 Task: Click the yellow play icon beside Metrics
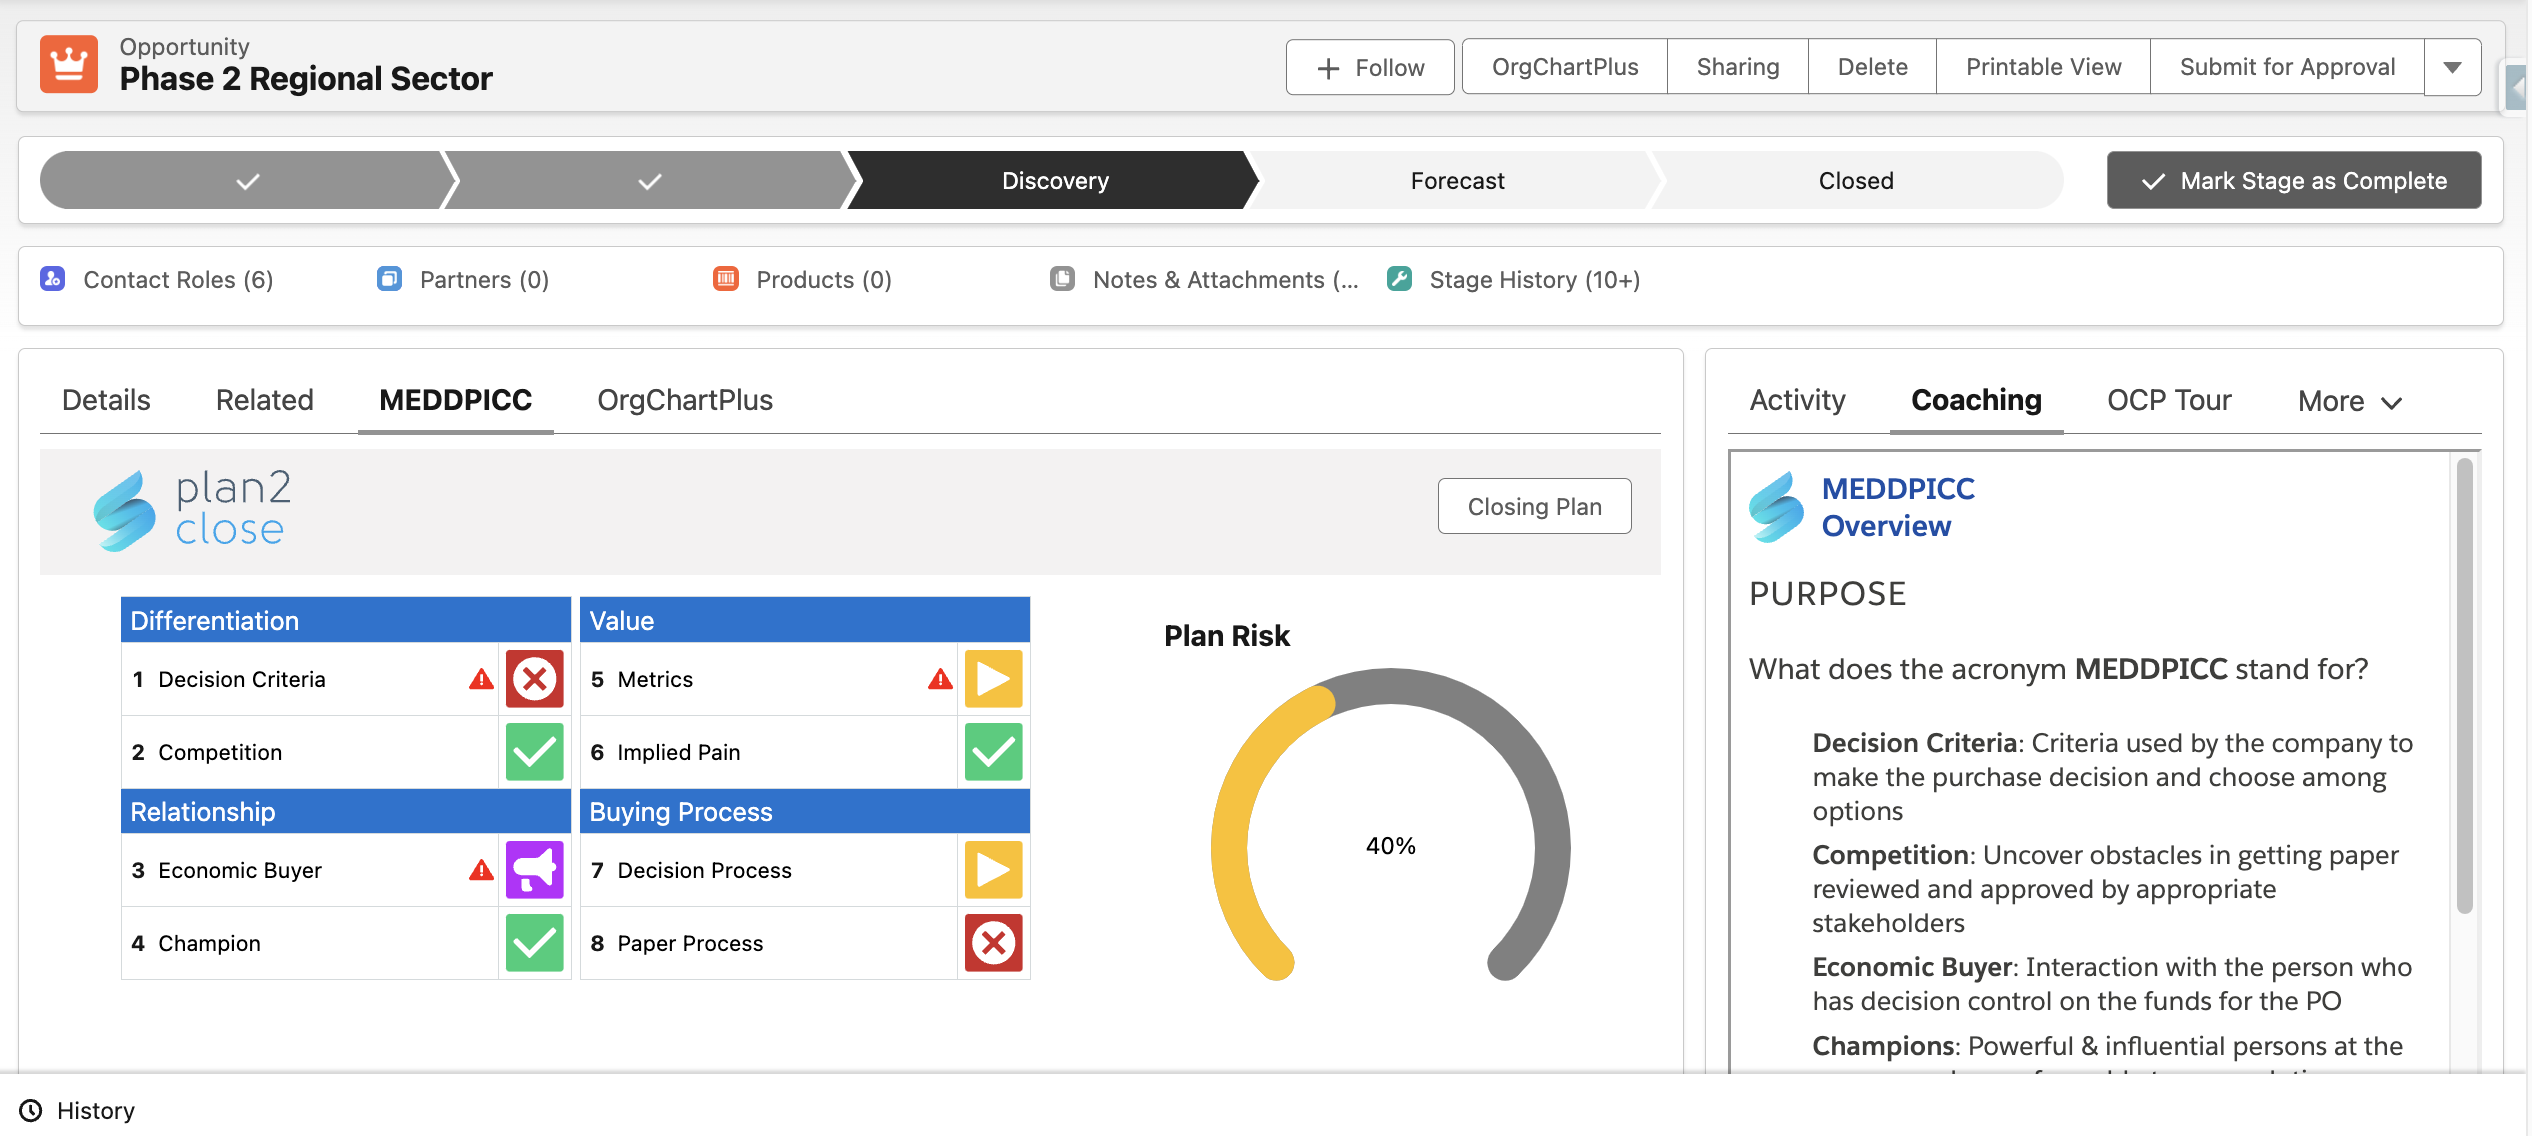993,679
